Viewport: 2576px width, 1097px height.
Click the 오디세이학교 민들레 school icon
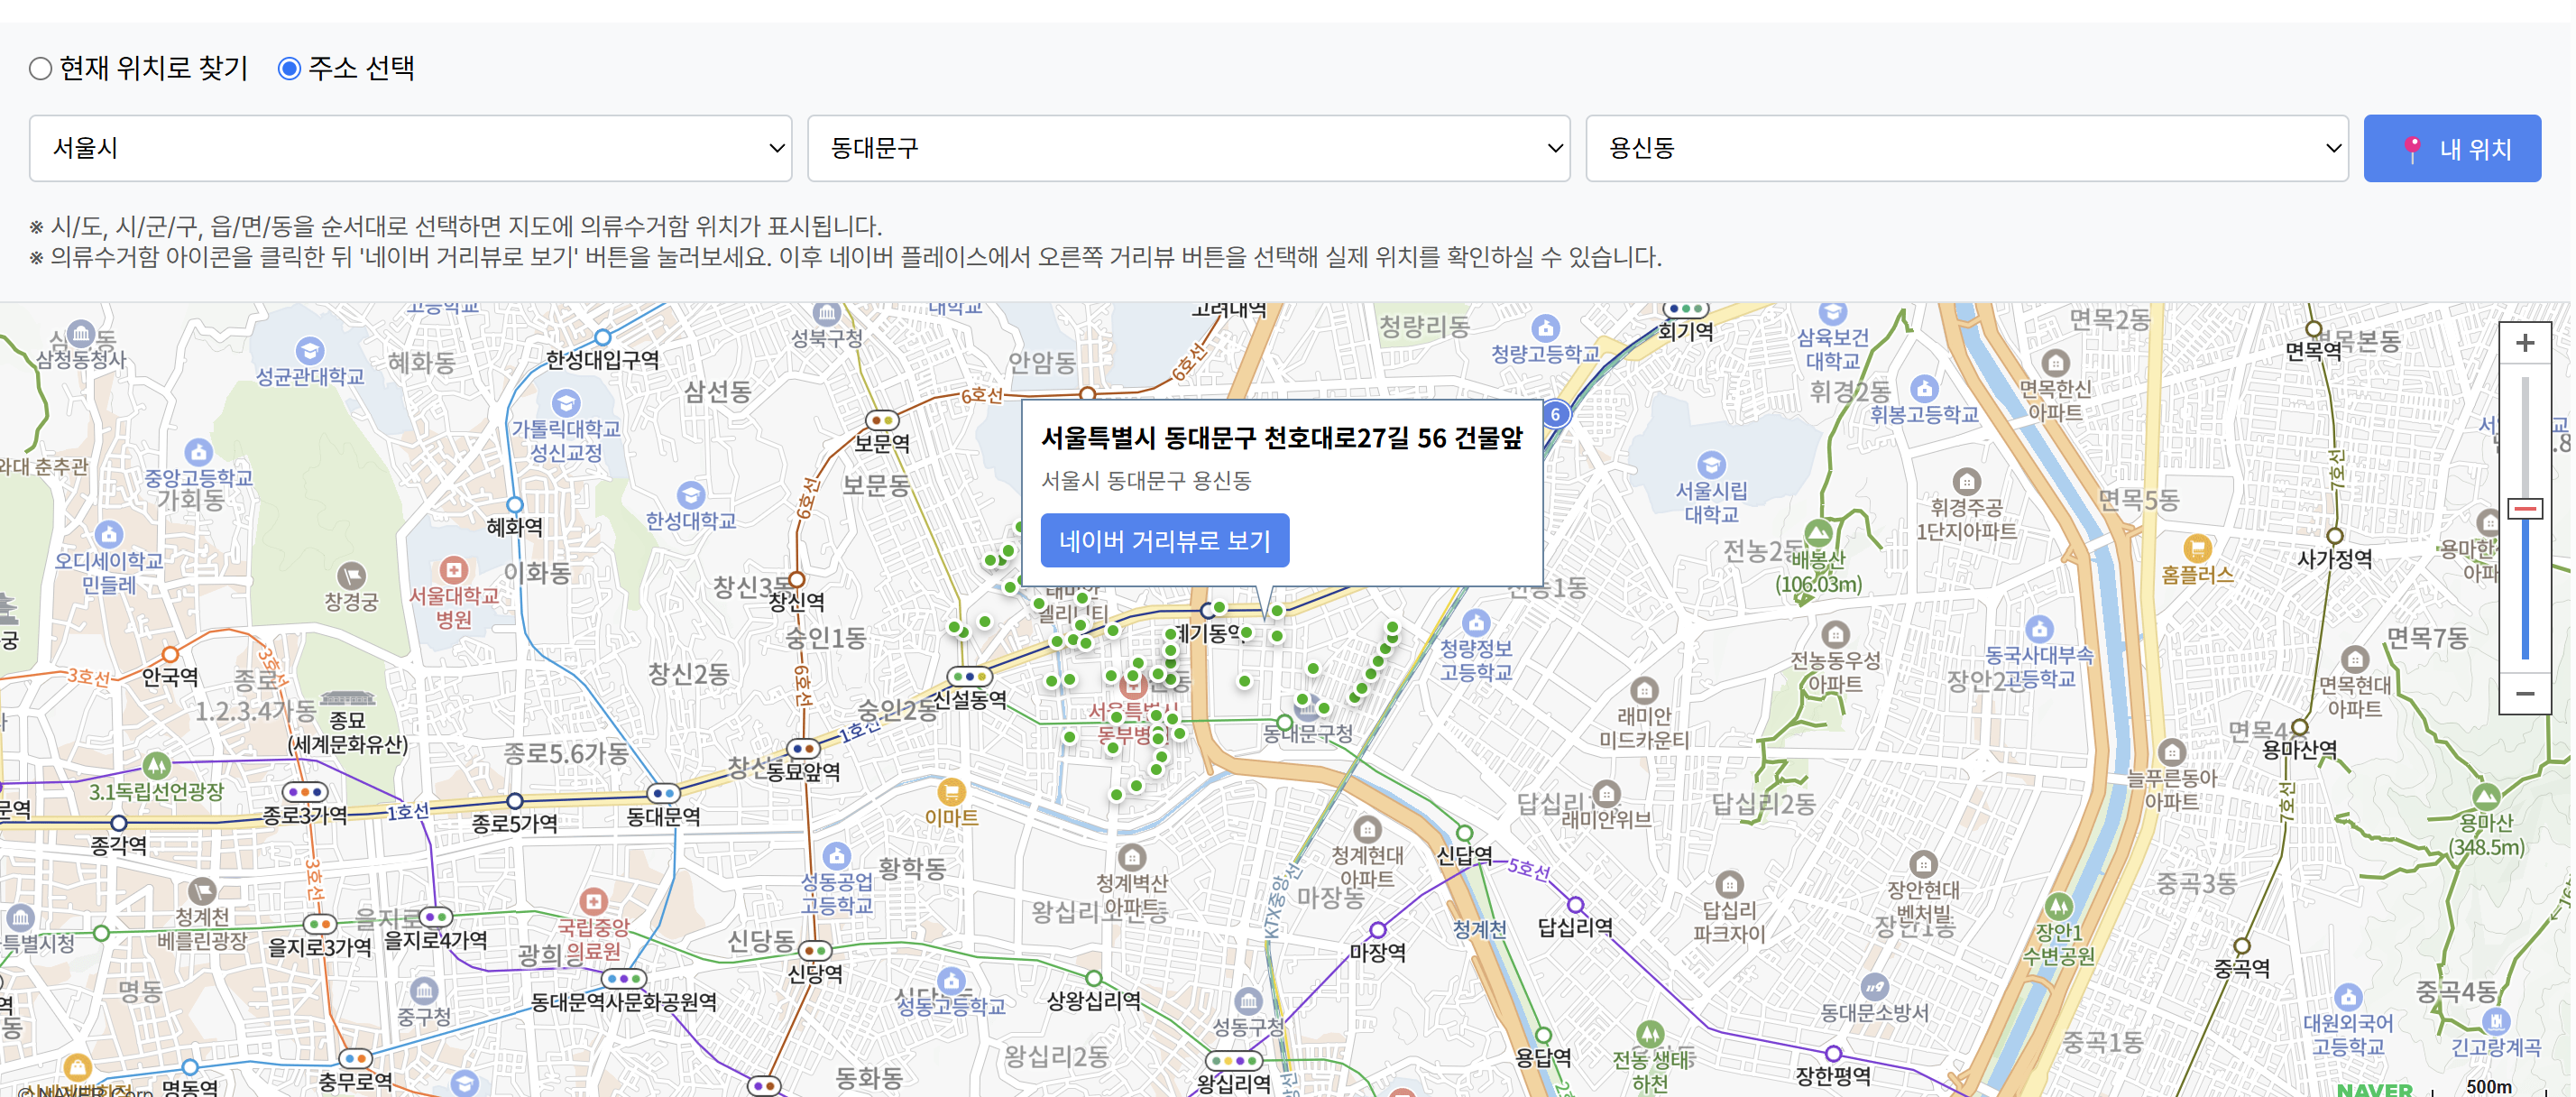[x=109, y=535]
